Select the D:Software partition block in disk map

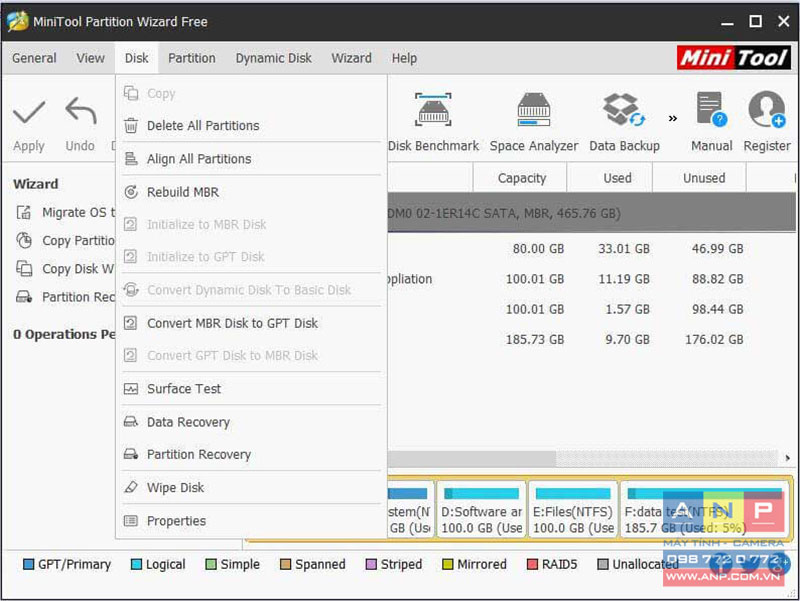coord(481,509)
